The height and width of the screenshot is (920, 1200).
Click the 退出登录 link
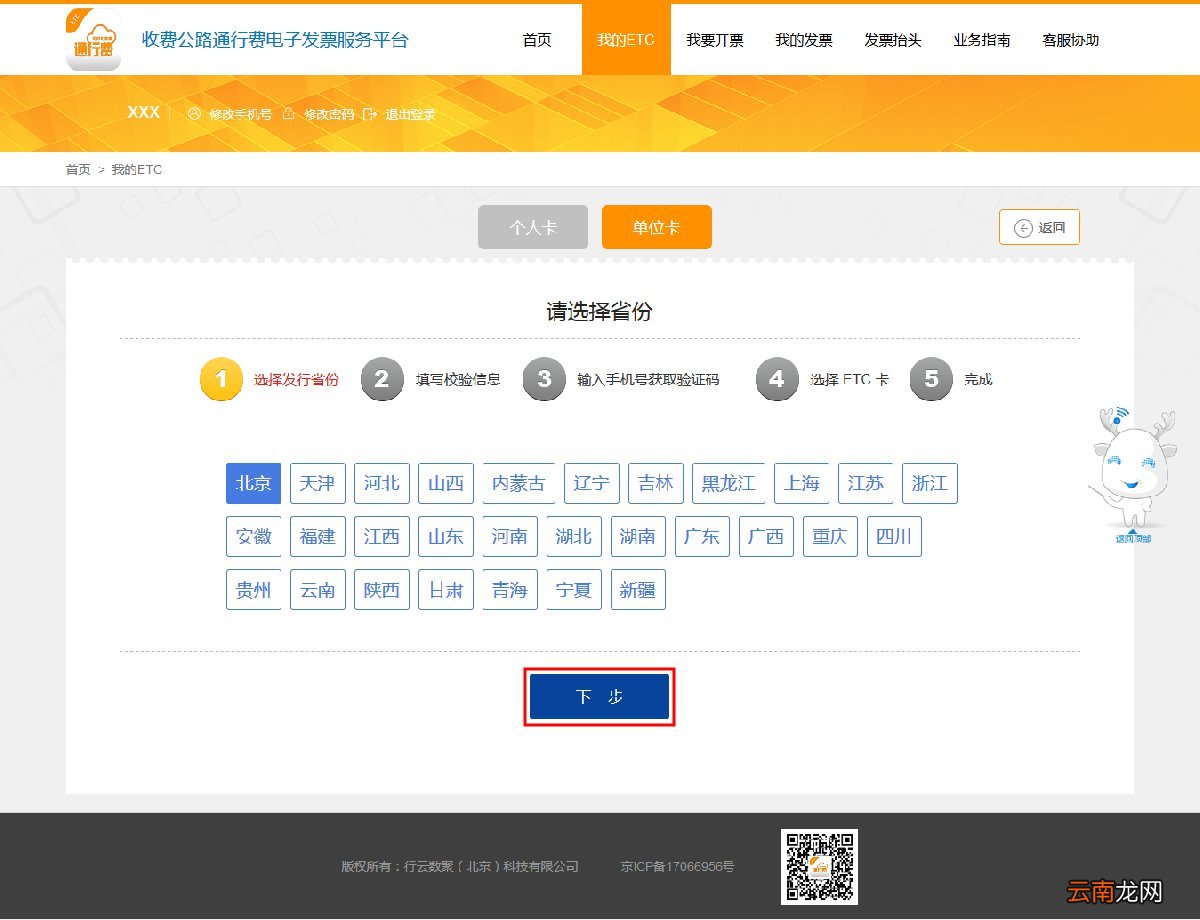click(x=411, y=115)
